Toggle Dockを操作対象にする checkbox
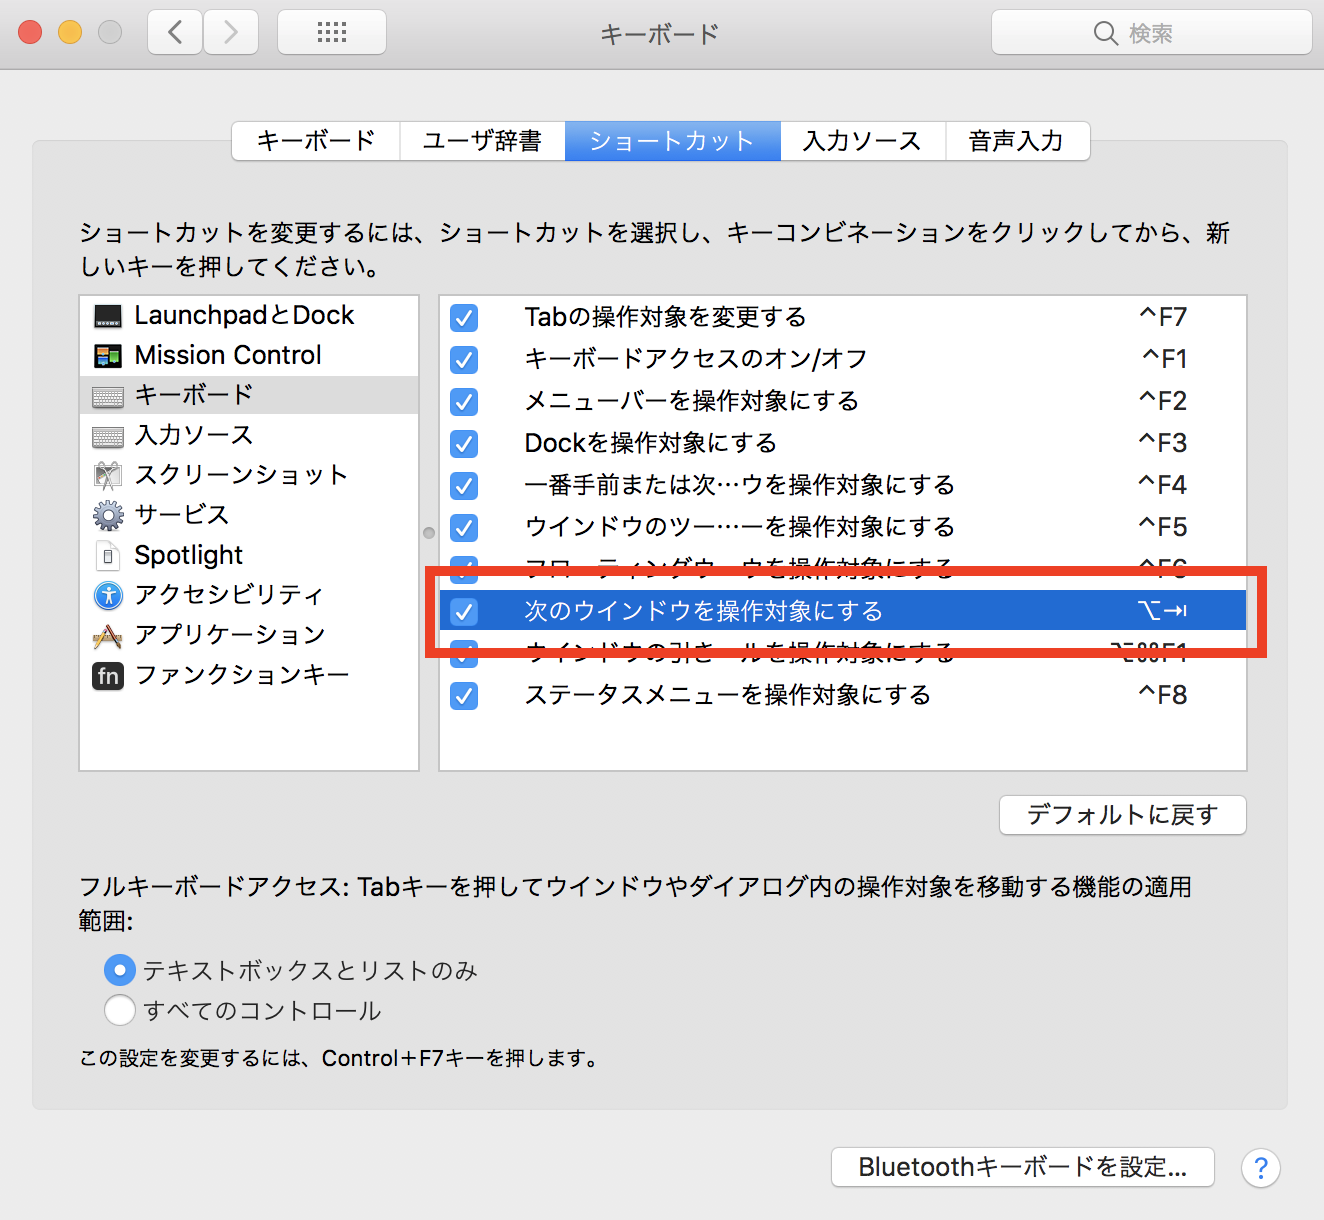This screenshot has width=1324, height=1220. point(464,443)
